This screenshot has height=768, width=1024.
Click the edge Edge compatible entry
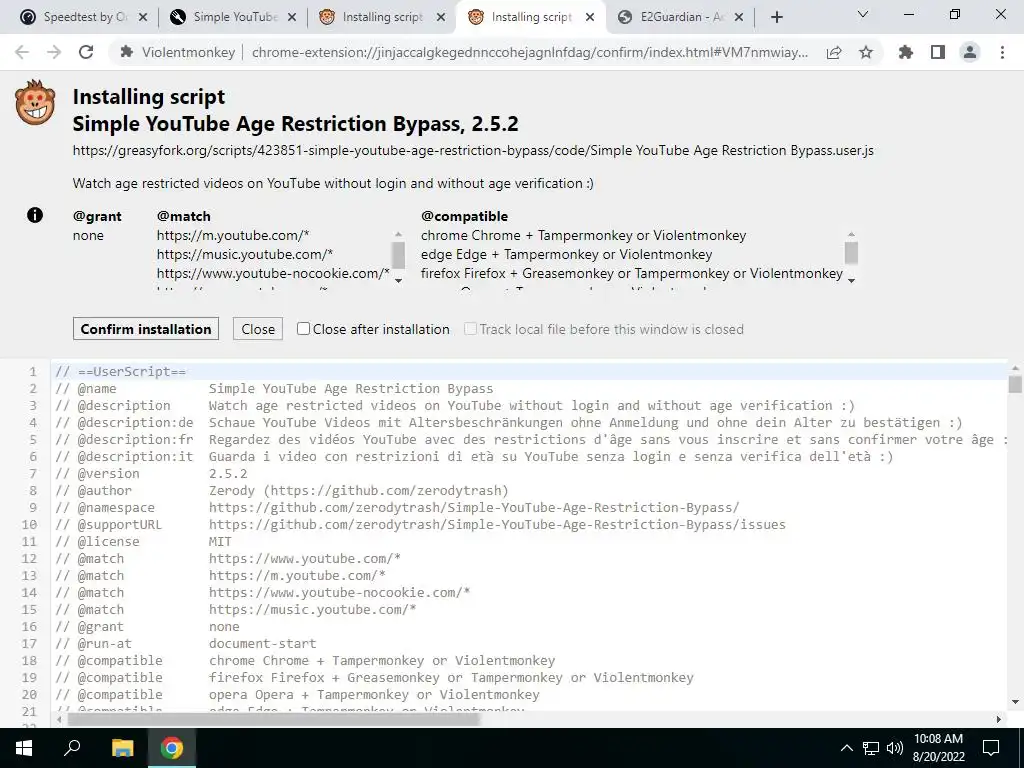click(x=566, y=254)
